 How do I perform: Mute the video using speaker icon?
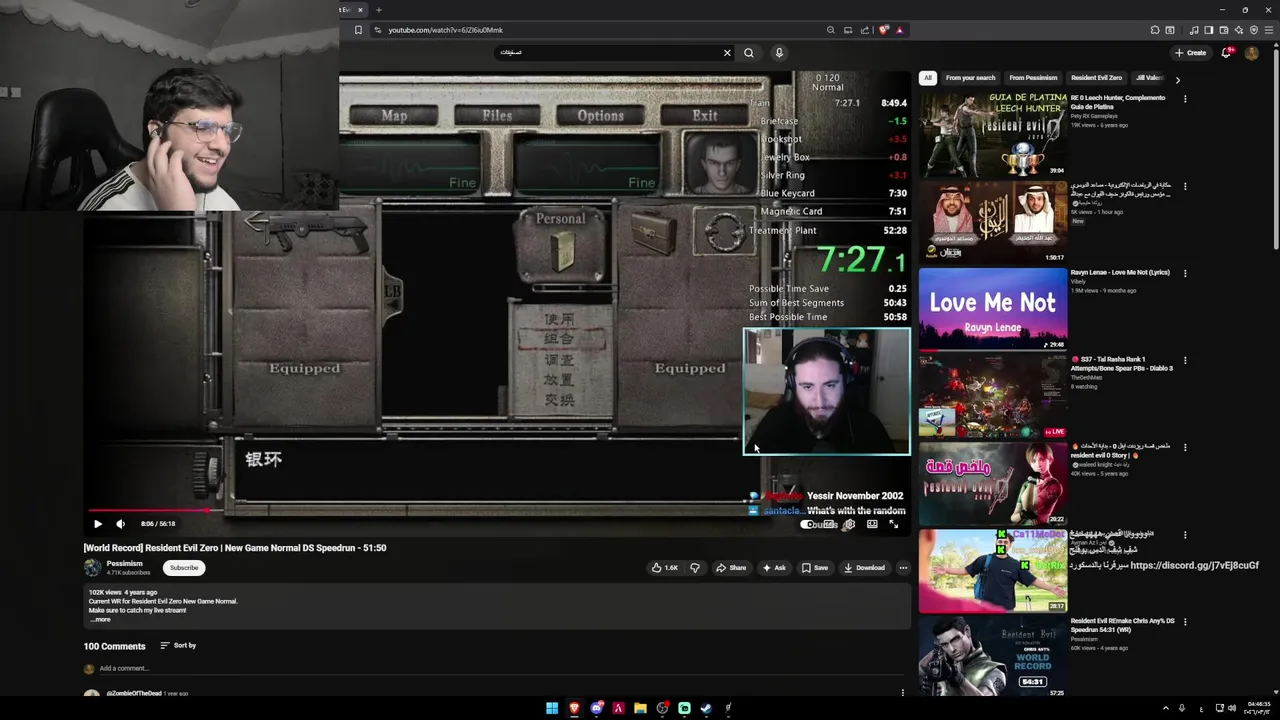pyautogui.click(x=120, y=524)
